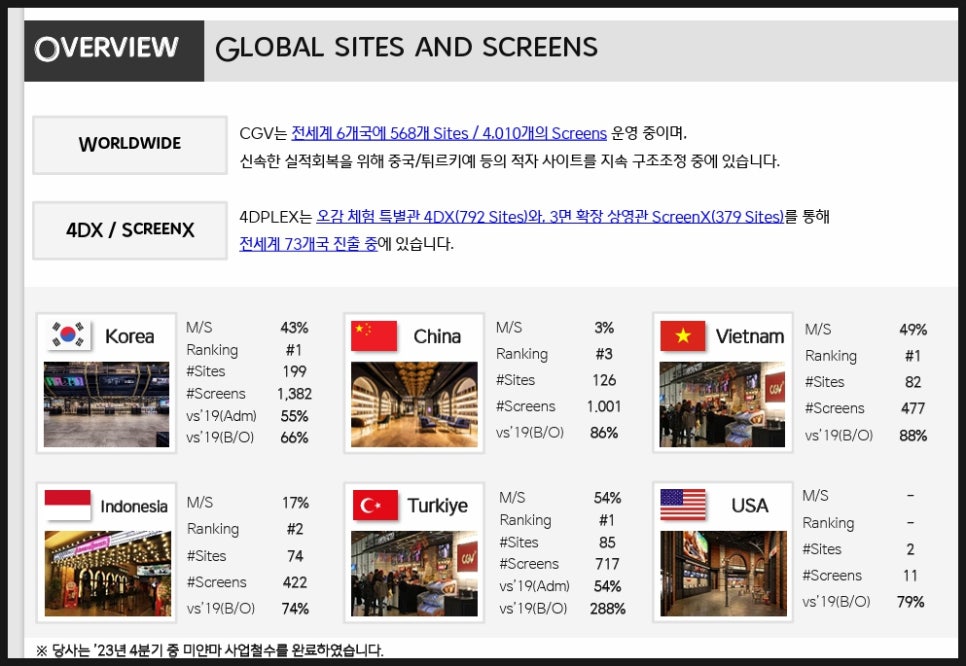This screenshot has height=666, width=966.
Task: Select China's 126 sites value
Action: pos(604,380)
